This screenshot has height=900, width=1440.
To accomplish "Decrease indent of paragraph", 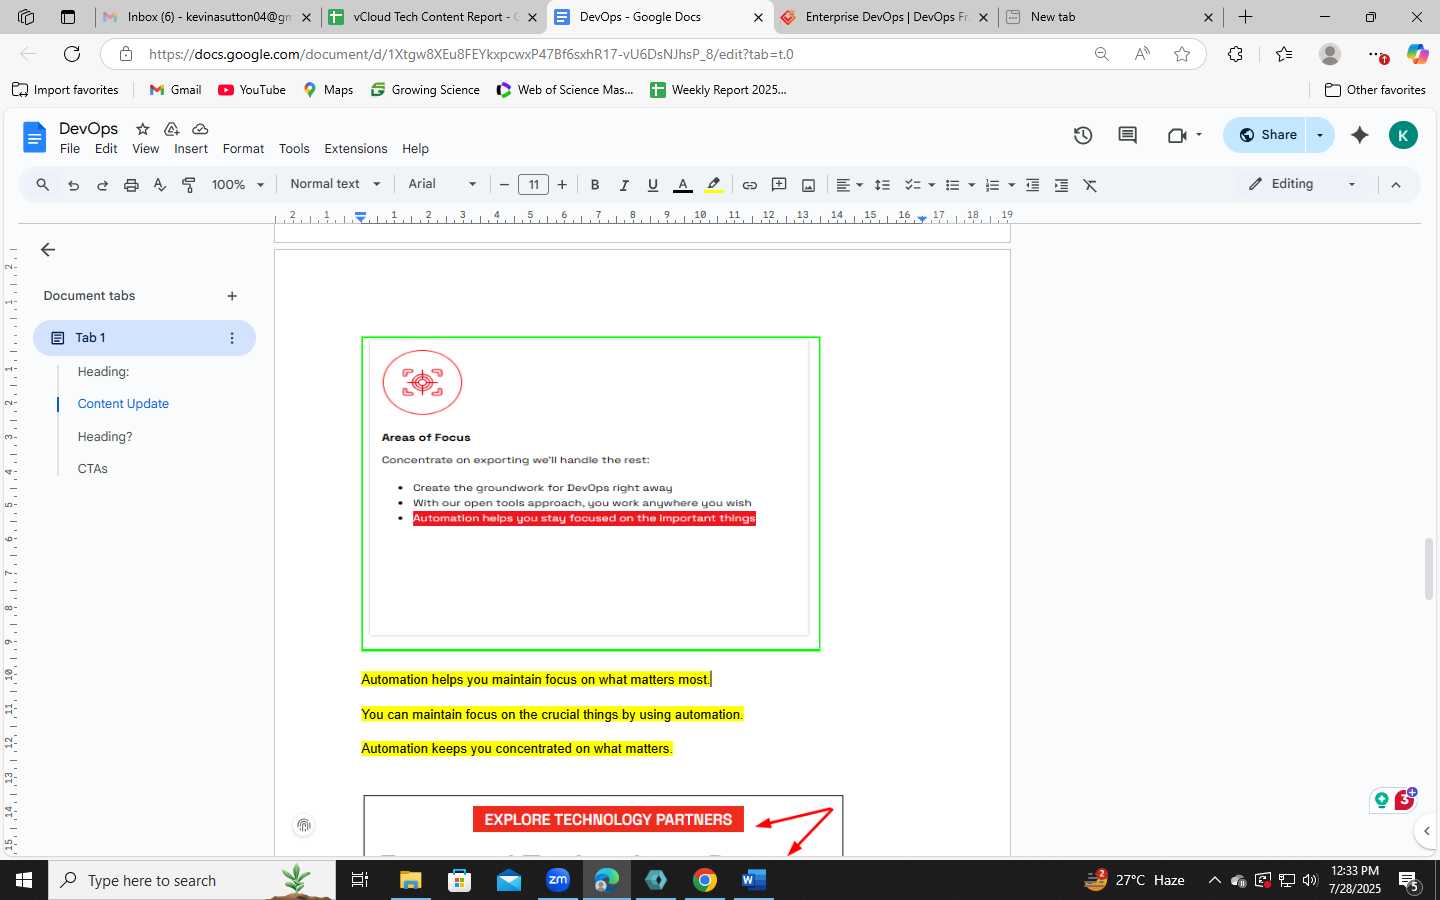I will [x=1032, y=185].
